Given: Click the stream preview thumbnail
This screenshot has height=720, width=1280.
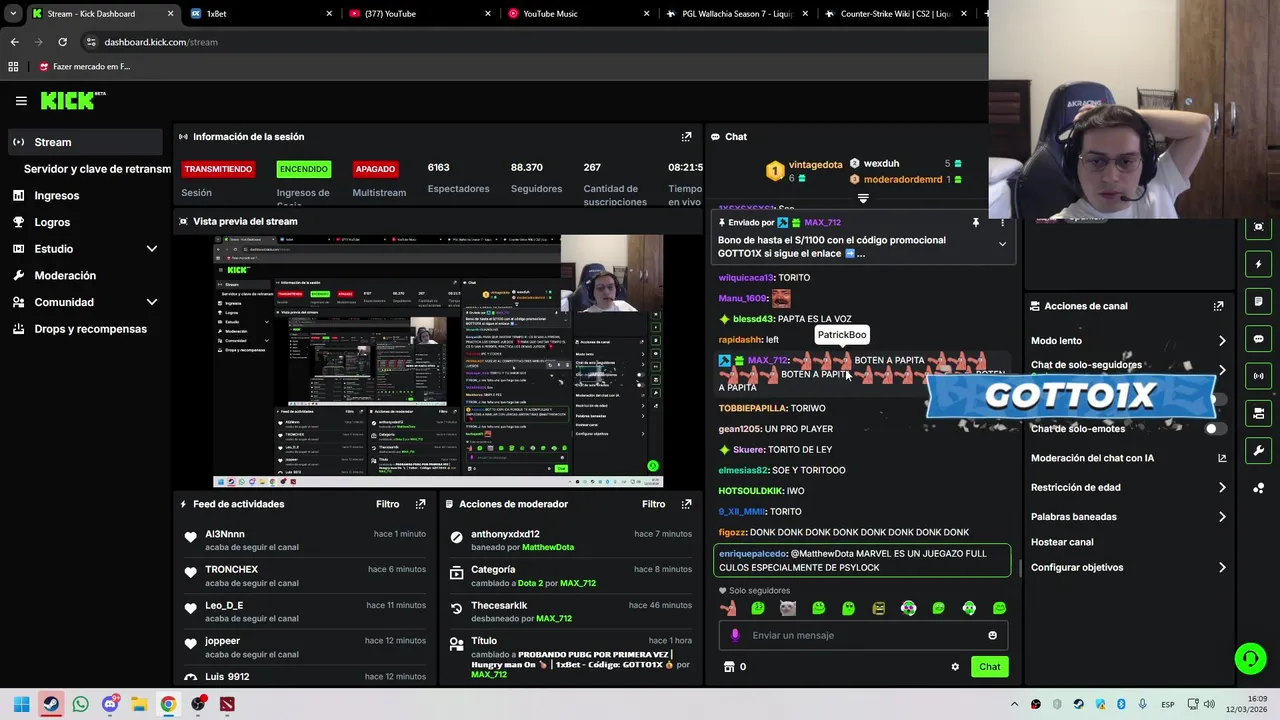Looking at the screenshot, I should [x=438, y=361].
